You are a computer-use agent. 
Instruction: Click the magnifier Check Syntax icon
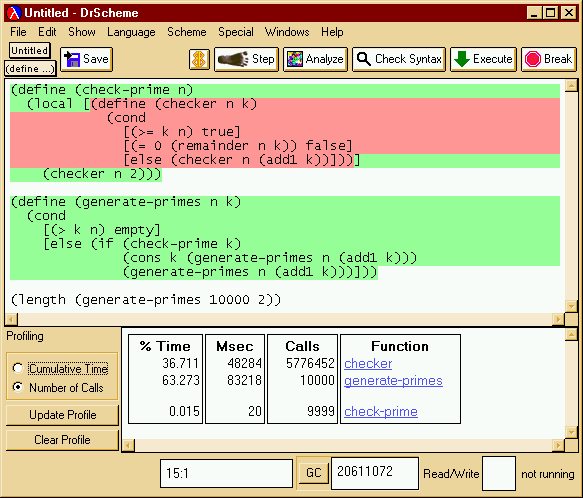364,59
